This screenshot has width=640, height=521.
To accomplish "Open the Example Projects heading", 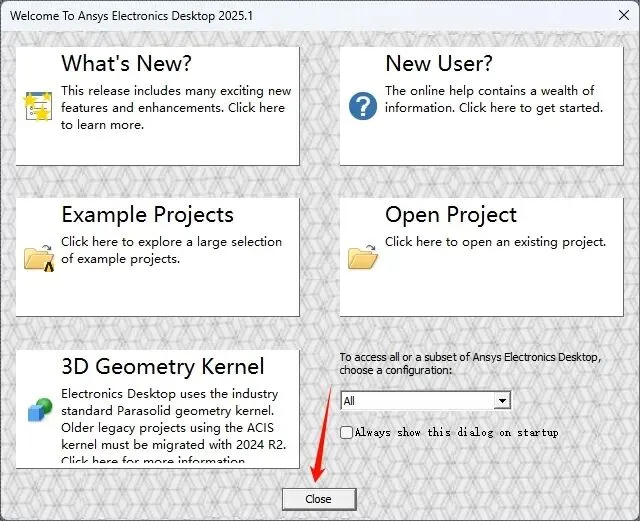I will (x=147, y=215).
